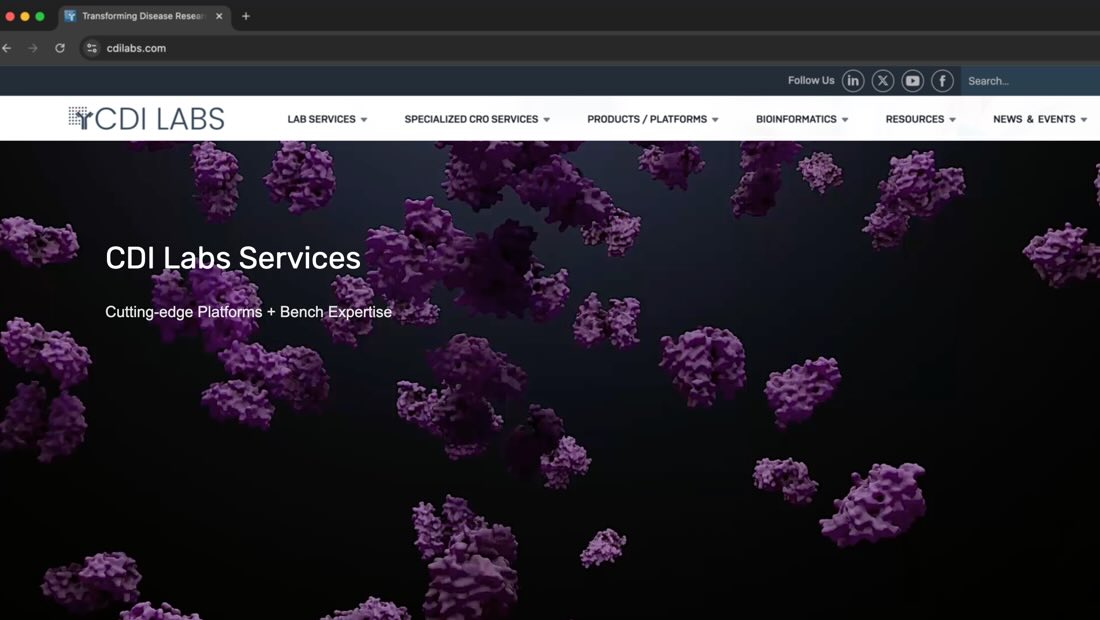The height and width of the screenshot is (620, 1100).
Task: Open CDI Labs LinkedIn page icon
Action: [x=853, y=80]
